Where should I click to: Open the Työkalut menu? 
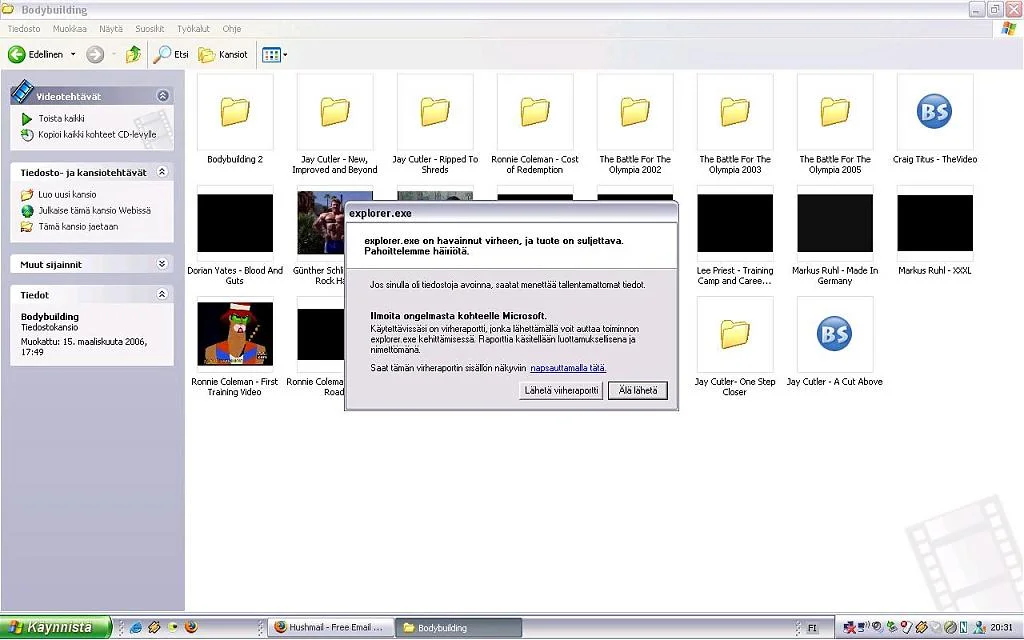(x=193, y=29)
